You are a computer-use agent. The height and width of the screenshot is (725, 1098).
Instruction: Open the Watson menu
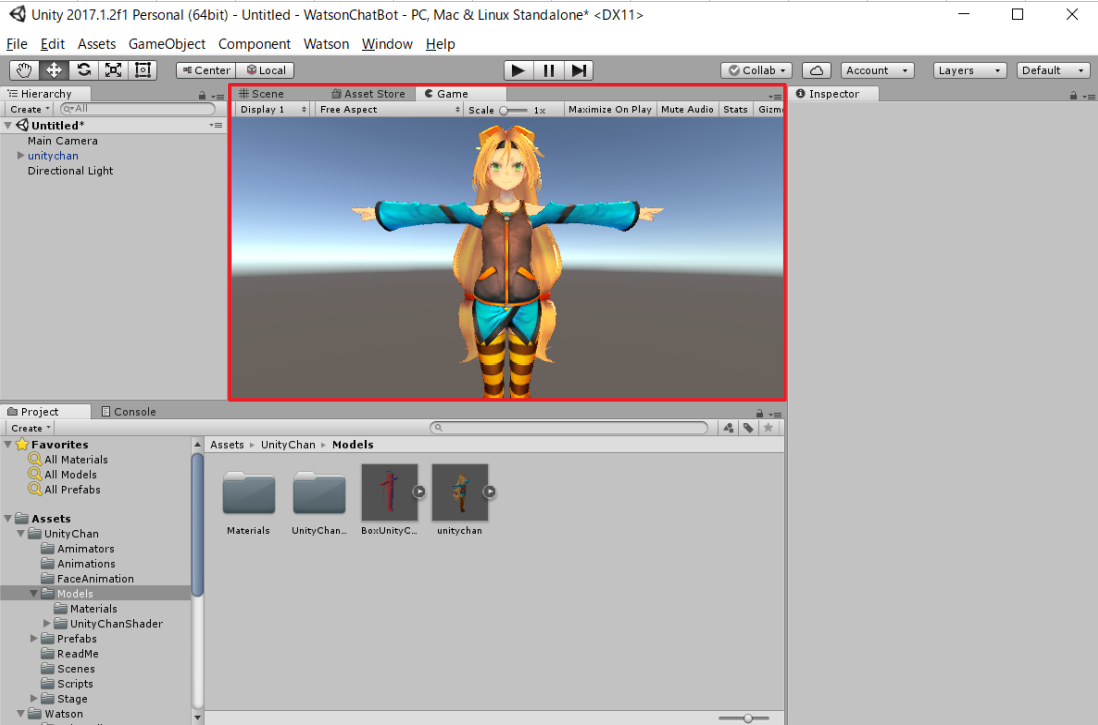tap(326, 44)
